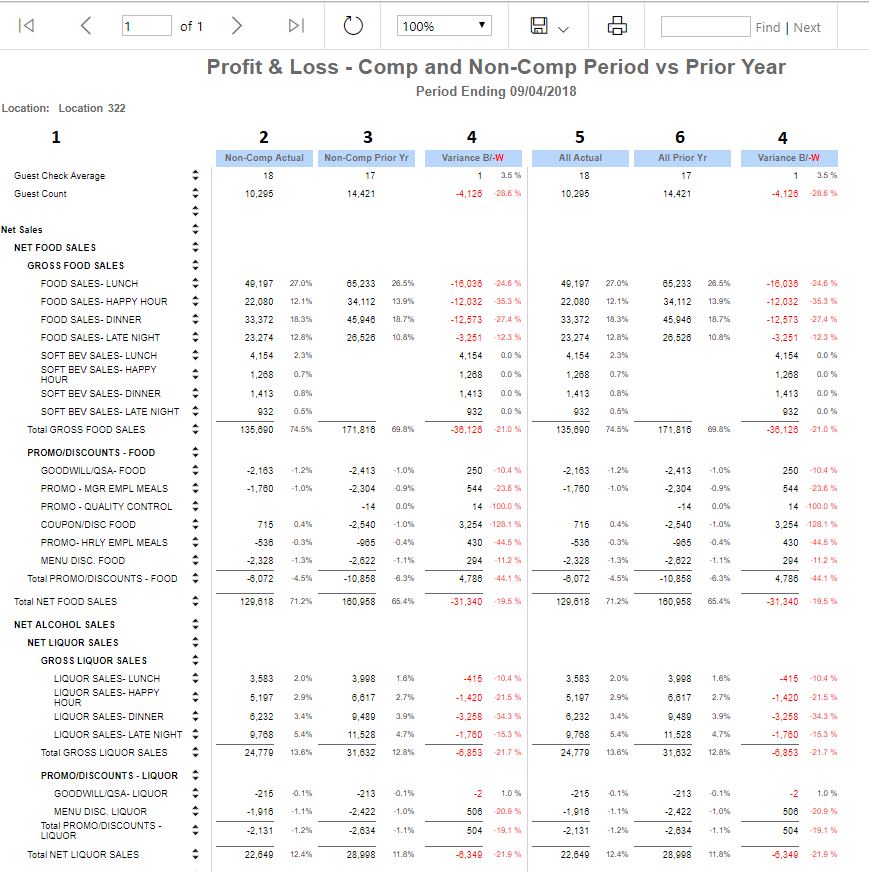
Task: Click sort arrows beside Guest Count
Action: [x=195, y=194]
